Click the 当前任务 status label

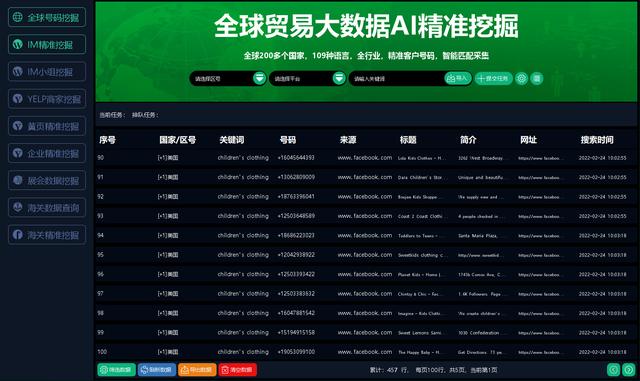click(x=112, y=115)
